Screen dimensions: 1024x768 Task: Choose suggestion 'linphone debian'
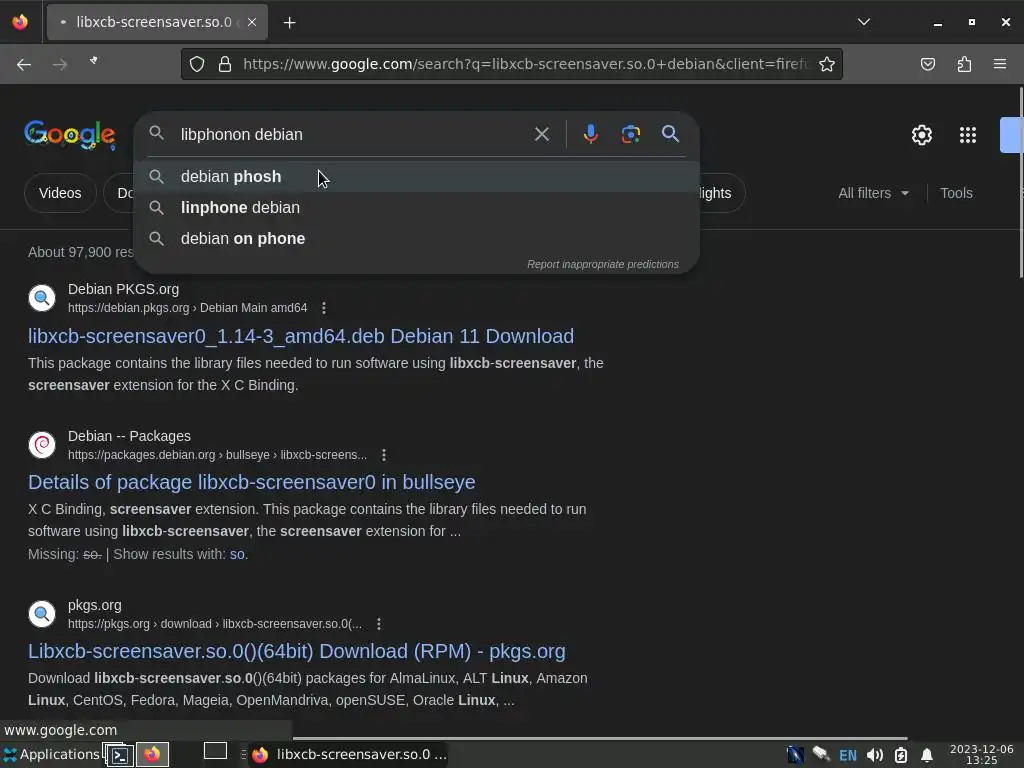[417, 208]
